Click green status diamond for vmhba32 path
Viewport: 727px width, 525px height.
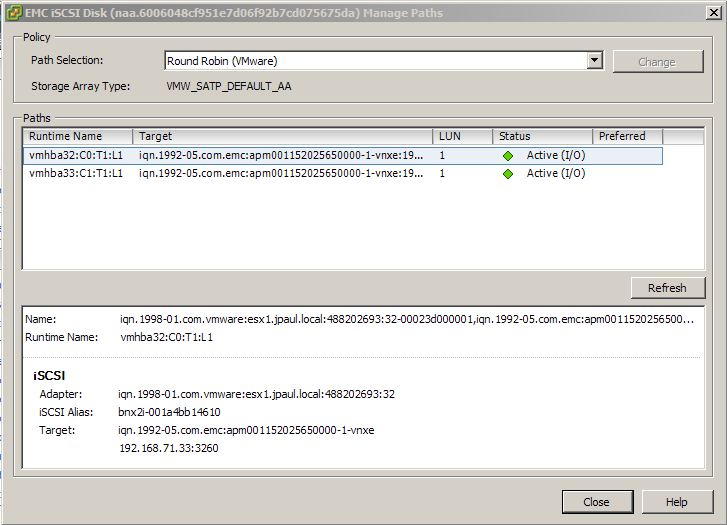tap(508, 156)
